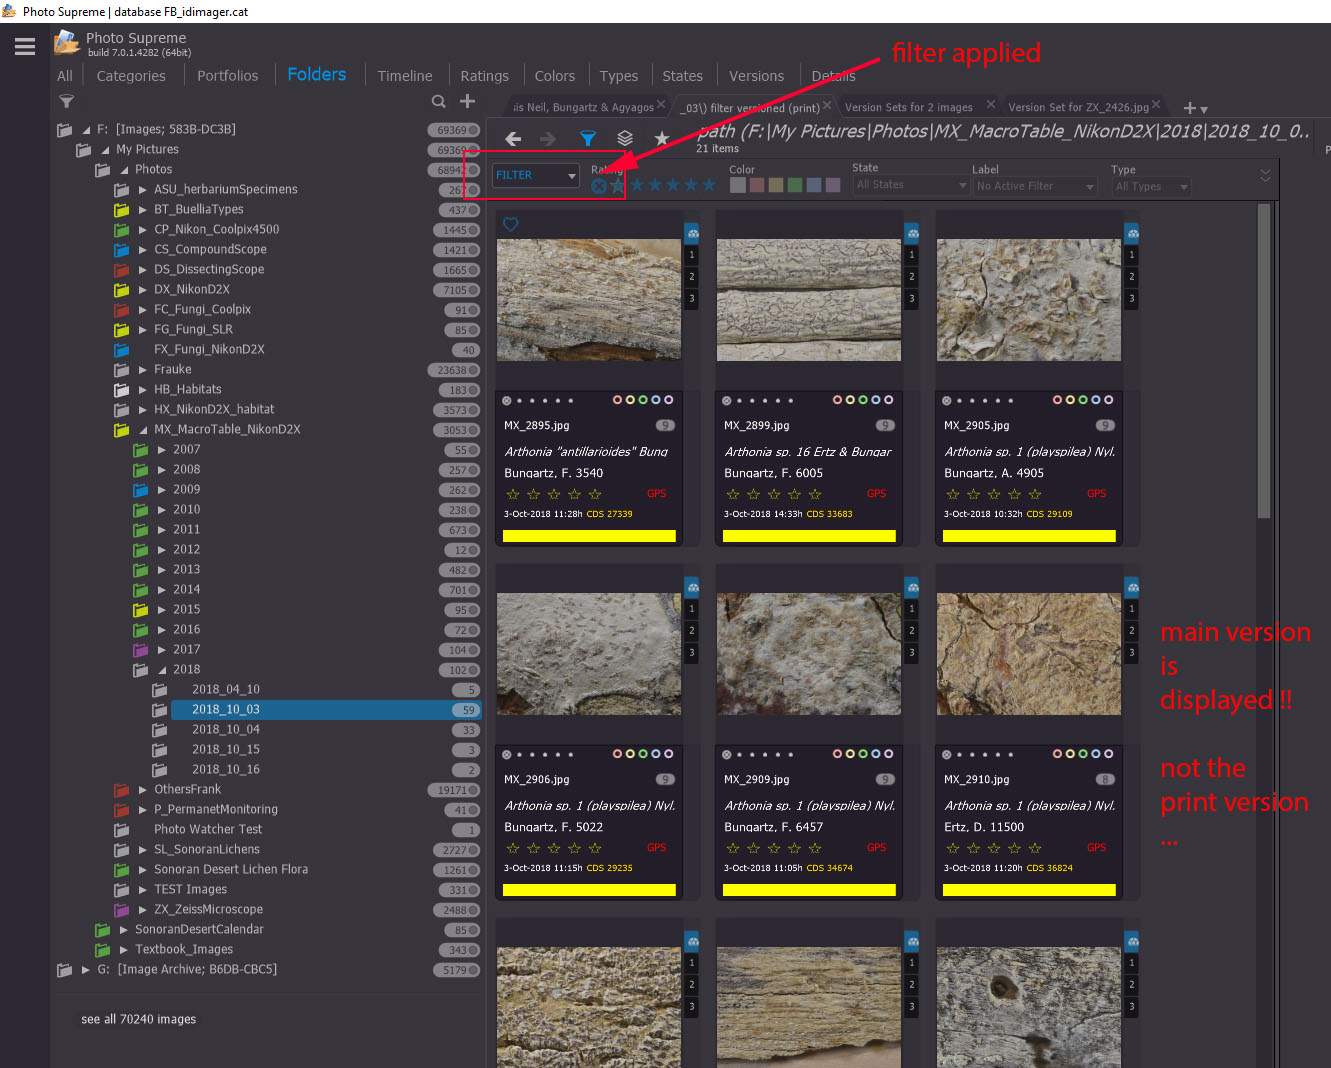Set blue color label on MX_2906.jpg

(656, 754)
